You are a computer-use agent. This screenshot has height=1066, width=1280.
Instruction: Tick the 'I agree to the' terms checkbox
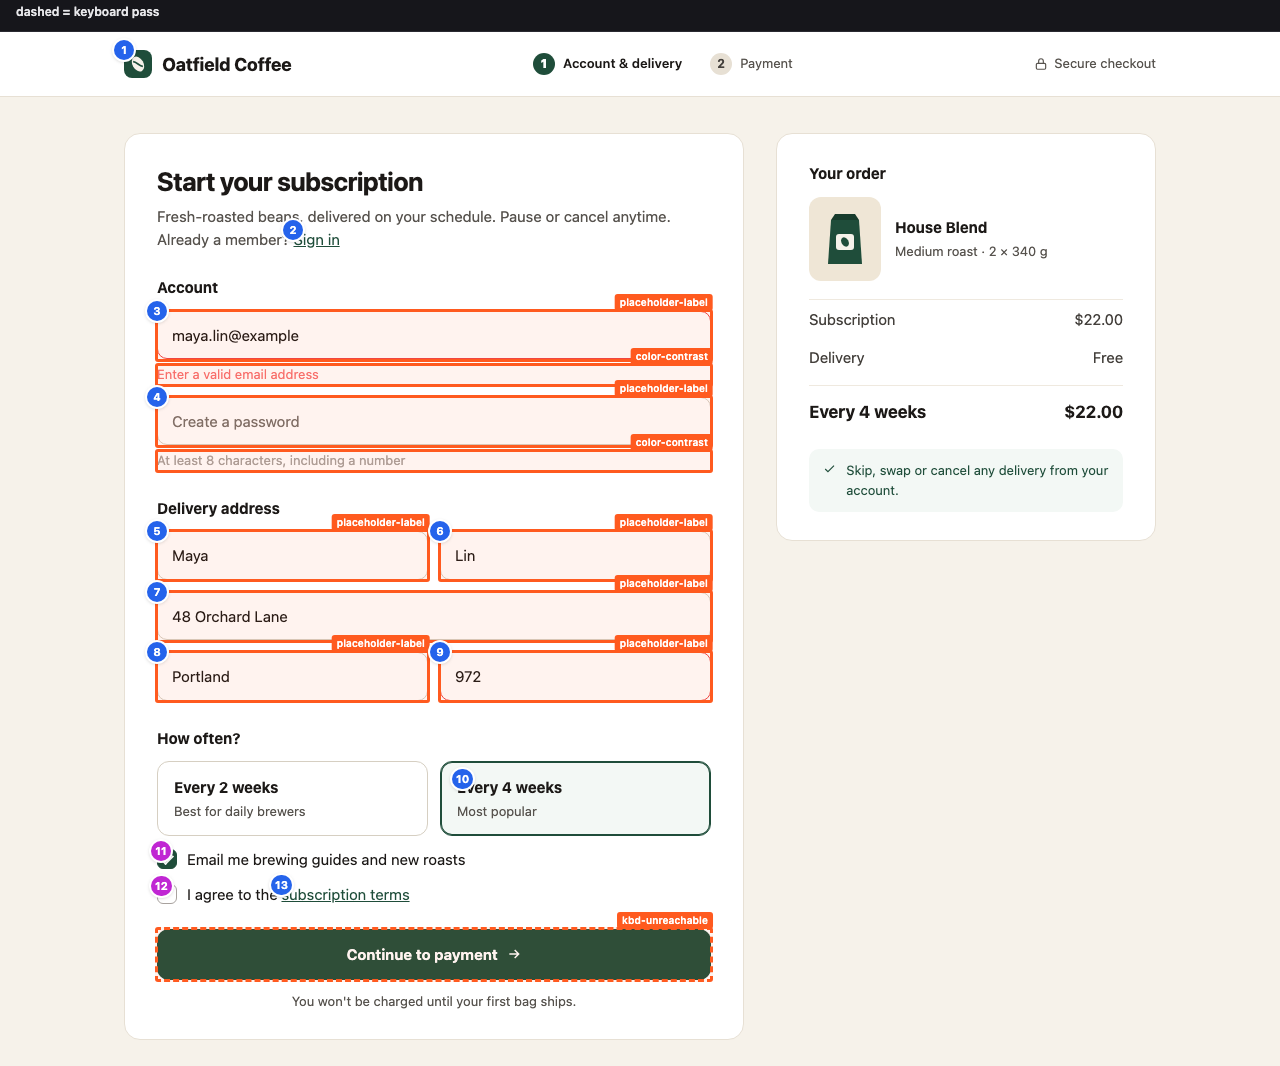(x=167, y=895)
